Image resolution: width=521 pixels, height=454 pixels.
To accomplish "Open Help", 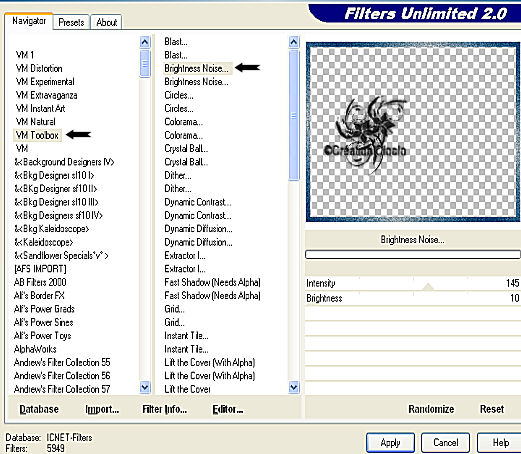I will click(x=500, y=443).
